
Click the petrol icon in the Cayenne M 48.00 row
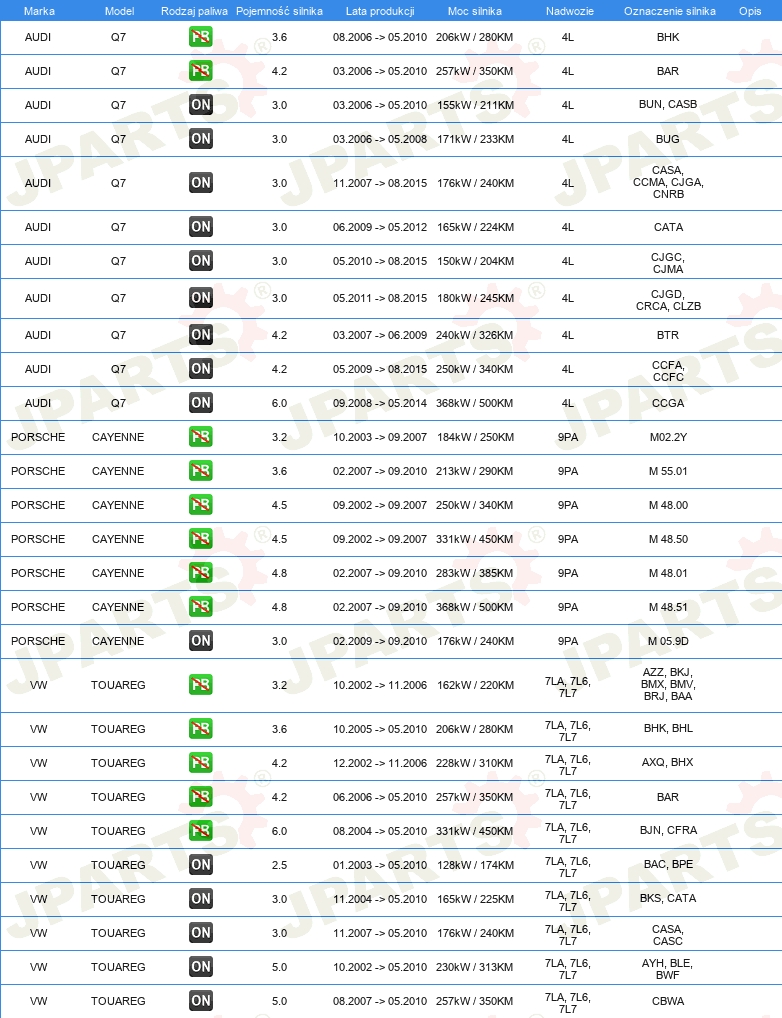[201, 504]
